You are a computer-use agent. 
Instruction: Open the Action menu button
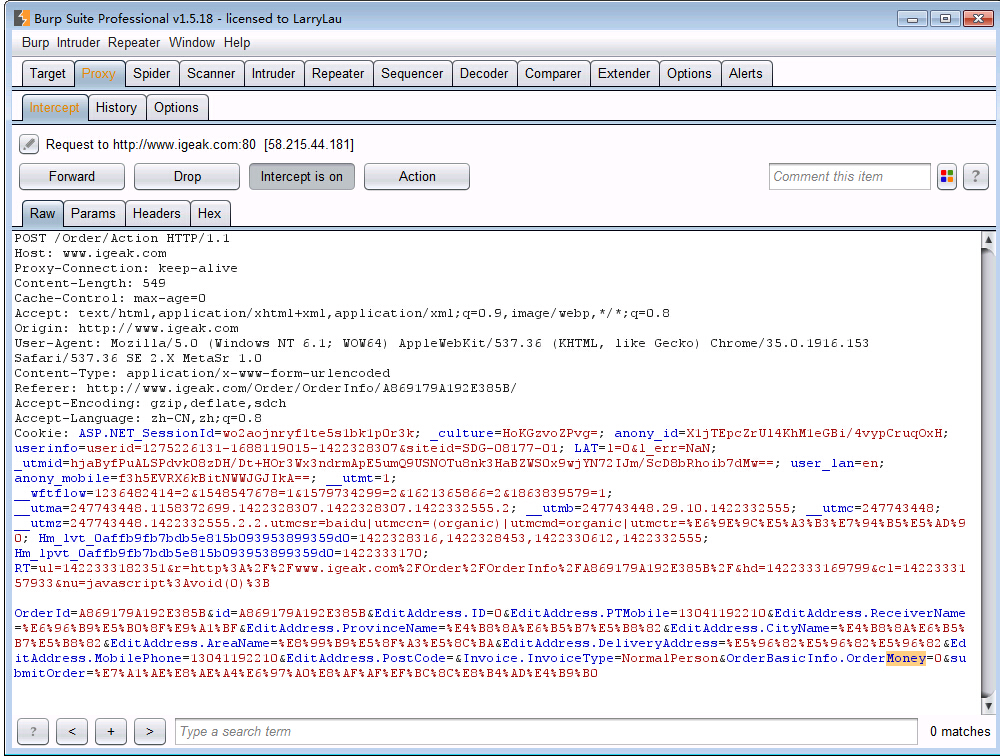pos(417,177)
